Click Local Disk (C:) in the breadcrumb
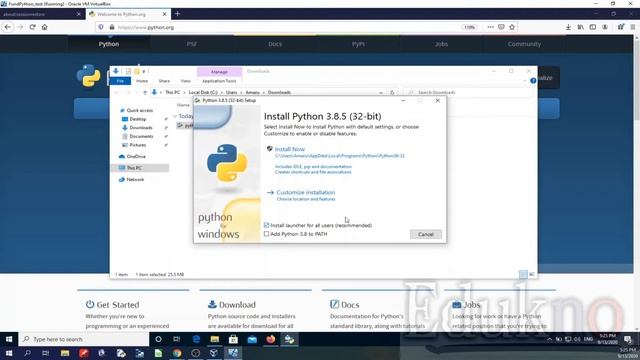 203,93
